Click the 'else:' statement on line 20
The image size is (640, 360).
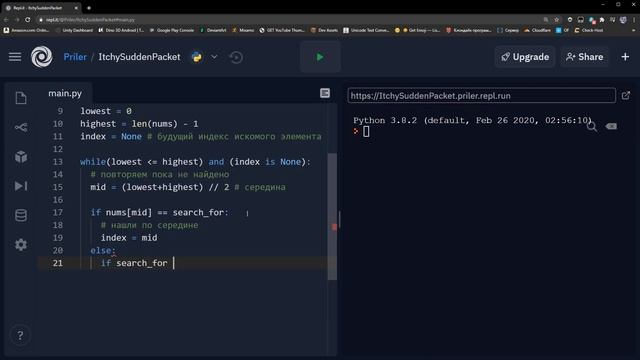coord(103,250)
